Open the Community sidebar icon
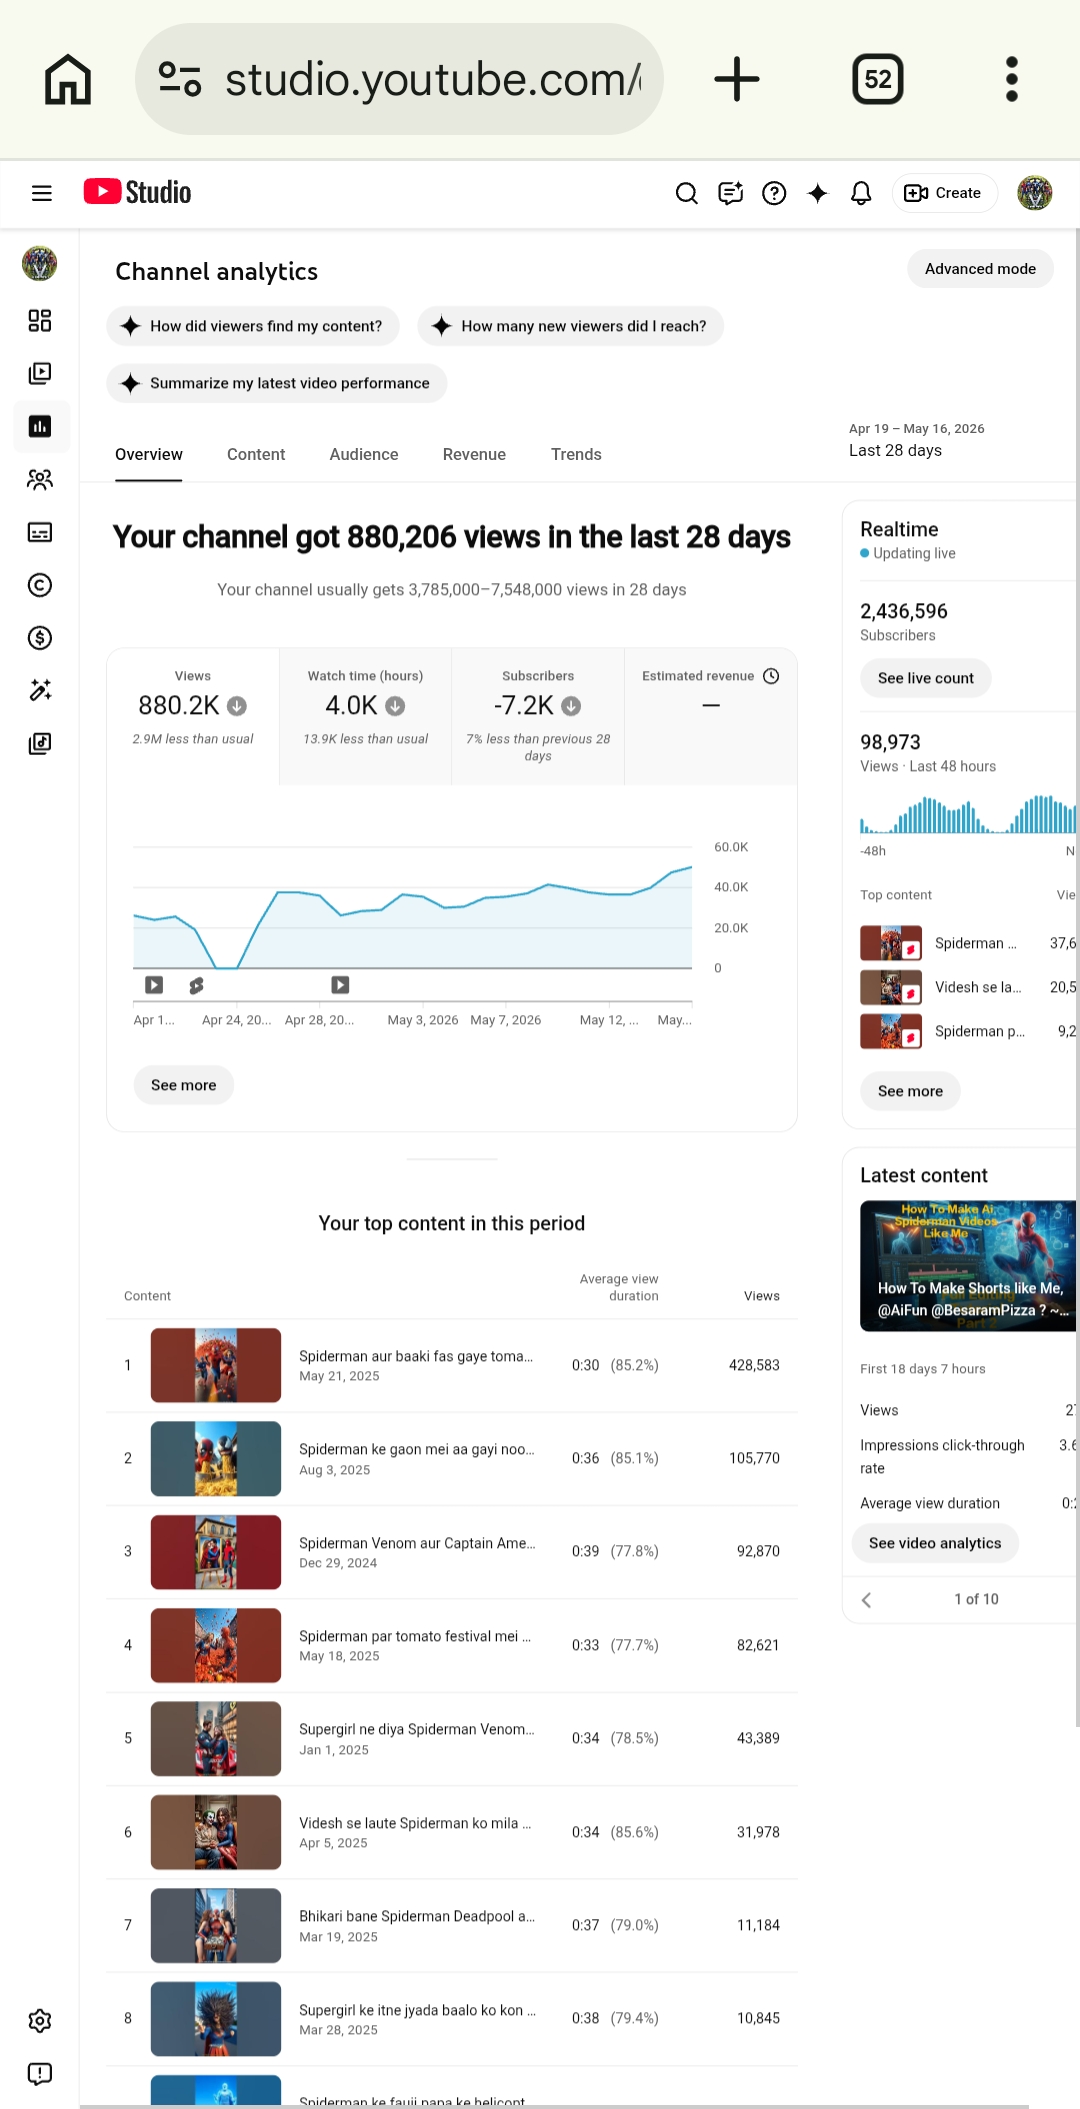 pyautogui.click(x=40, y=479)
